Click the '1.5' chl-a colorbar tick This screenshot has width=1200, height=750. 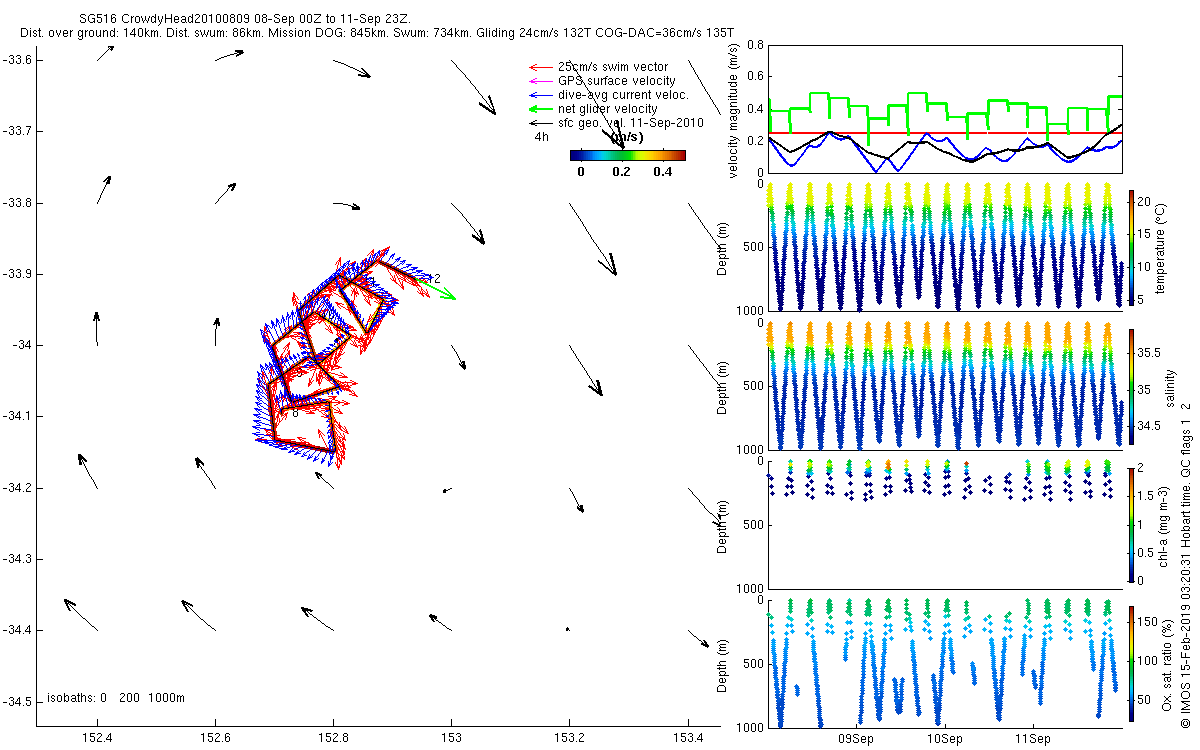pyautogui.click(x=1145, y=496)
